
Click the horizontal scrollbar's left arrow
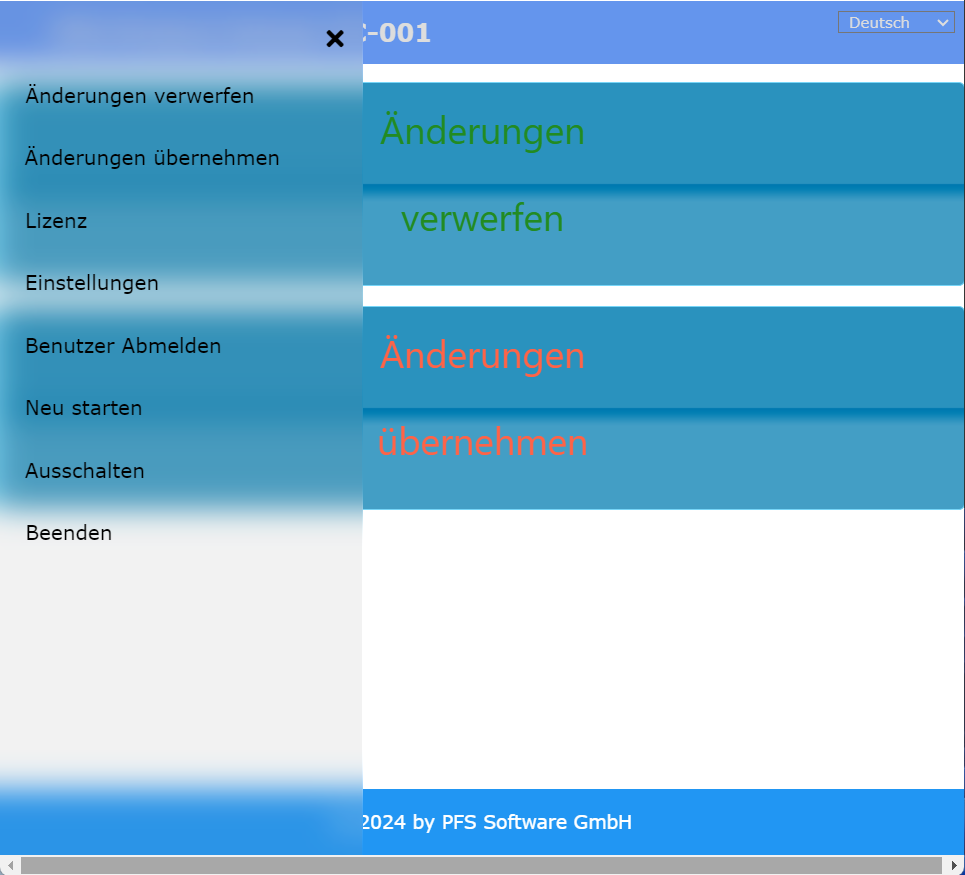click(10, 865)
